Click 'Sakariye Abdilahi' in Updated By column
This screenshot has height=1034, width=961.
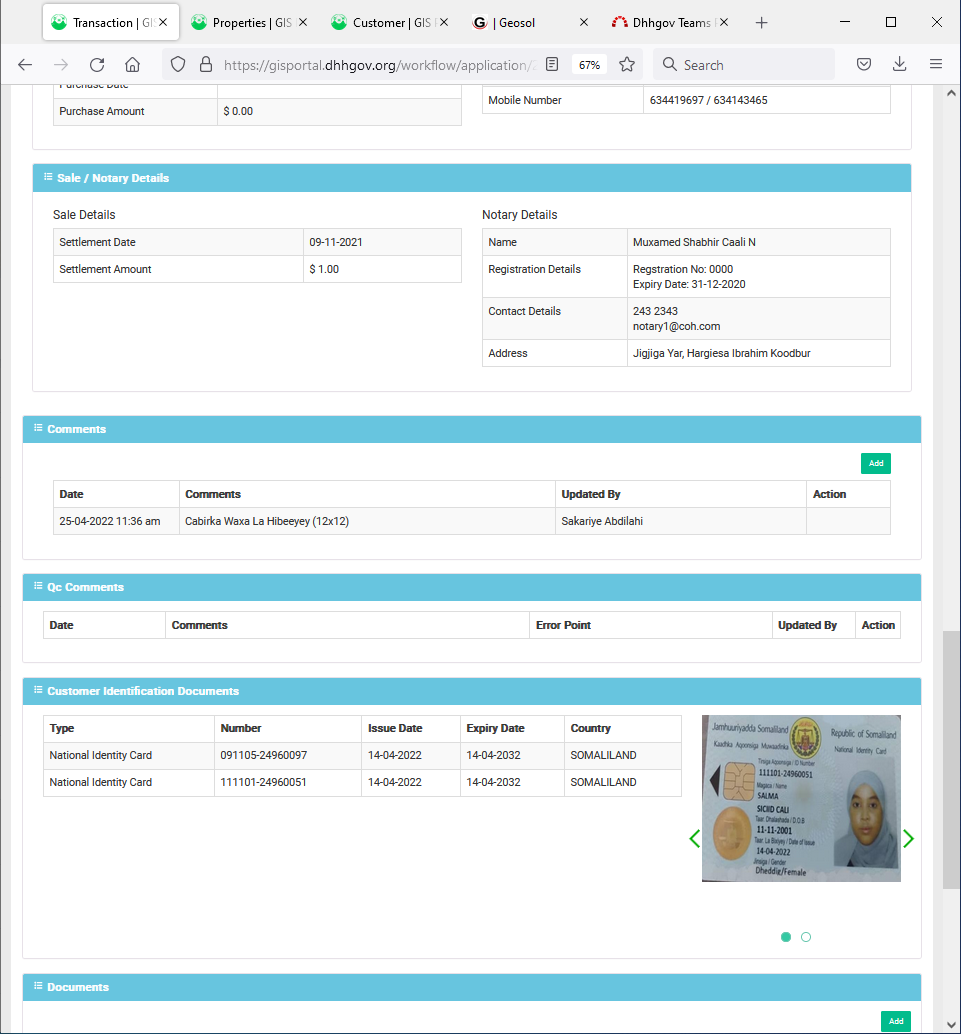pyautogui.click(x=602, y=521)
